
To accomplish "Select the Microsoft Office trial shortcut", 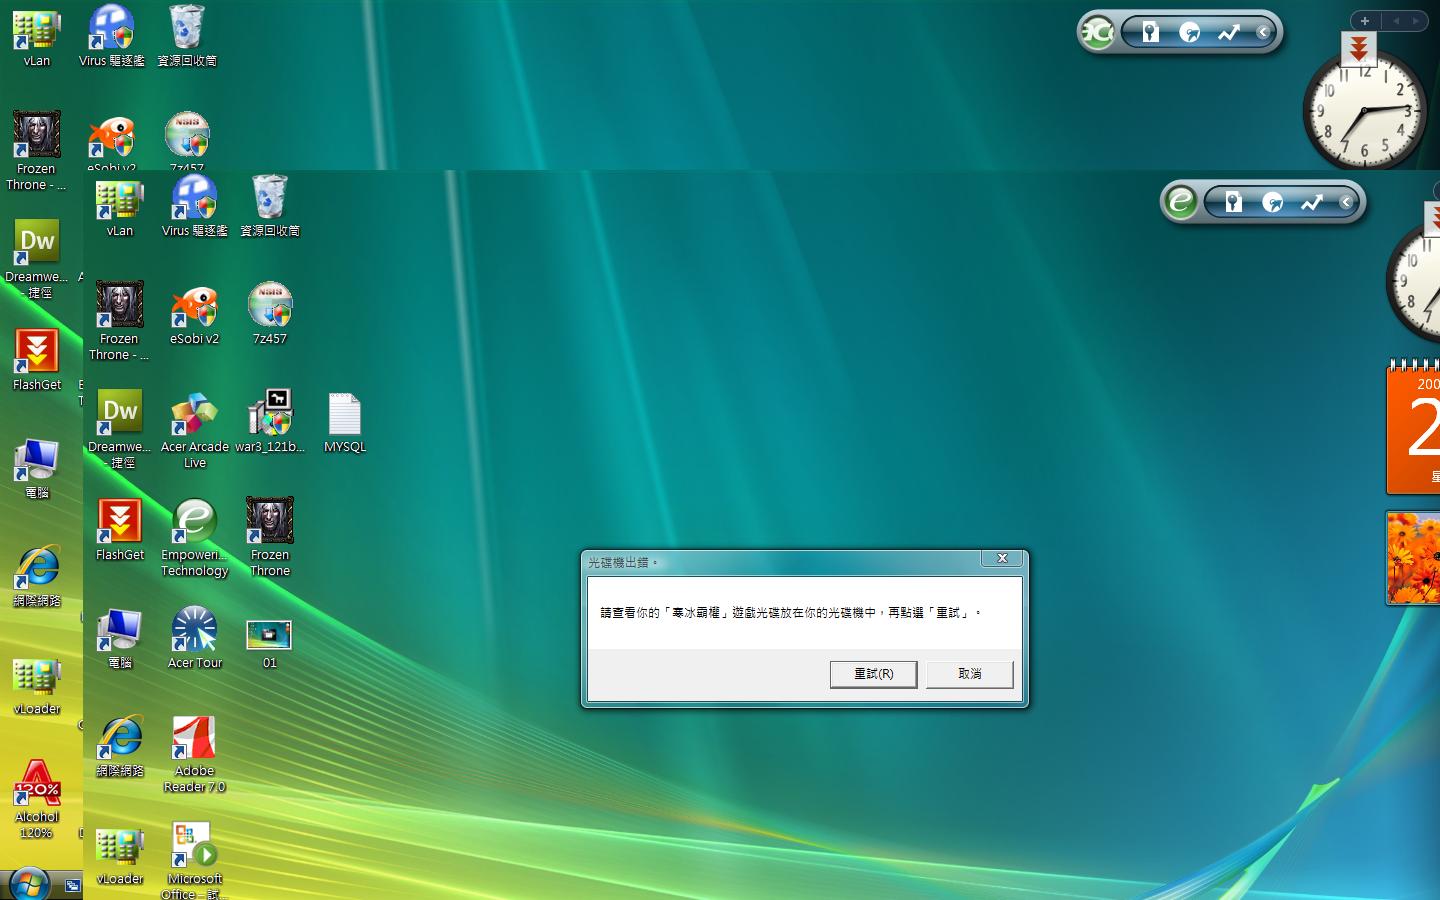I will click(194, 847).
